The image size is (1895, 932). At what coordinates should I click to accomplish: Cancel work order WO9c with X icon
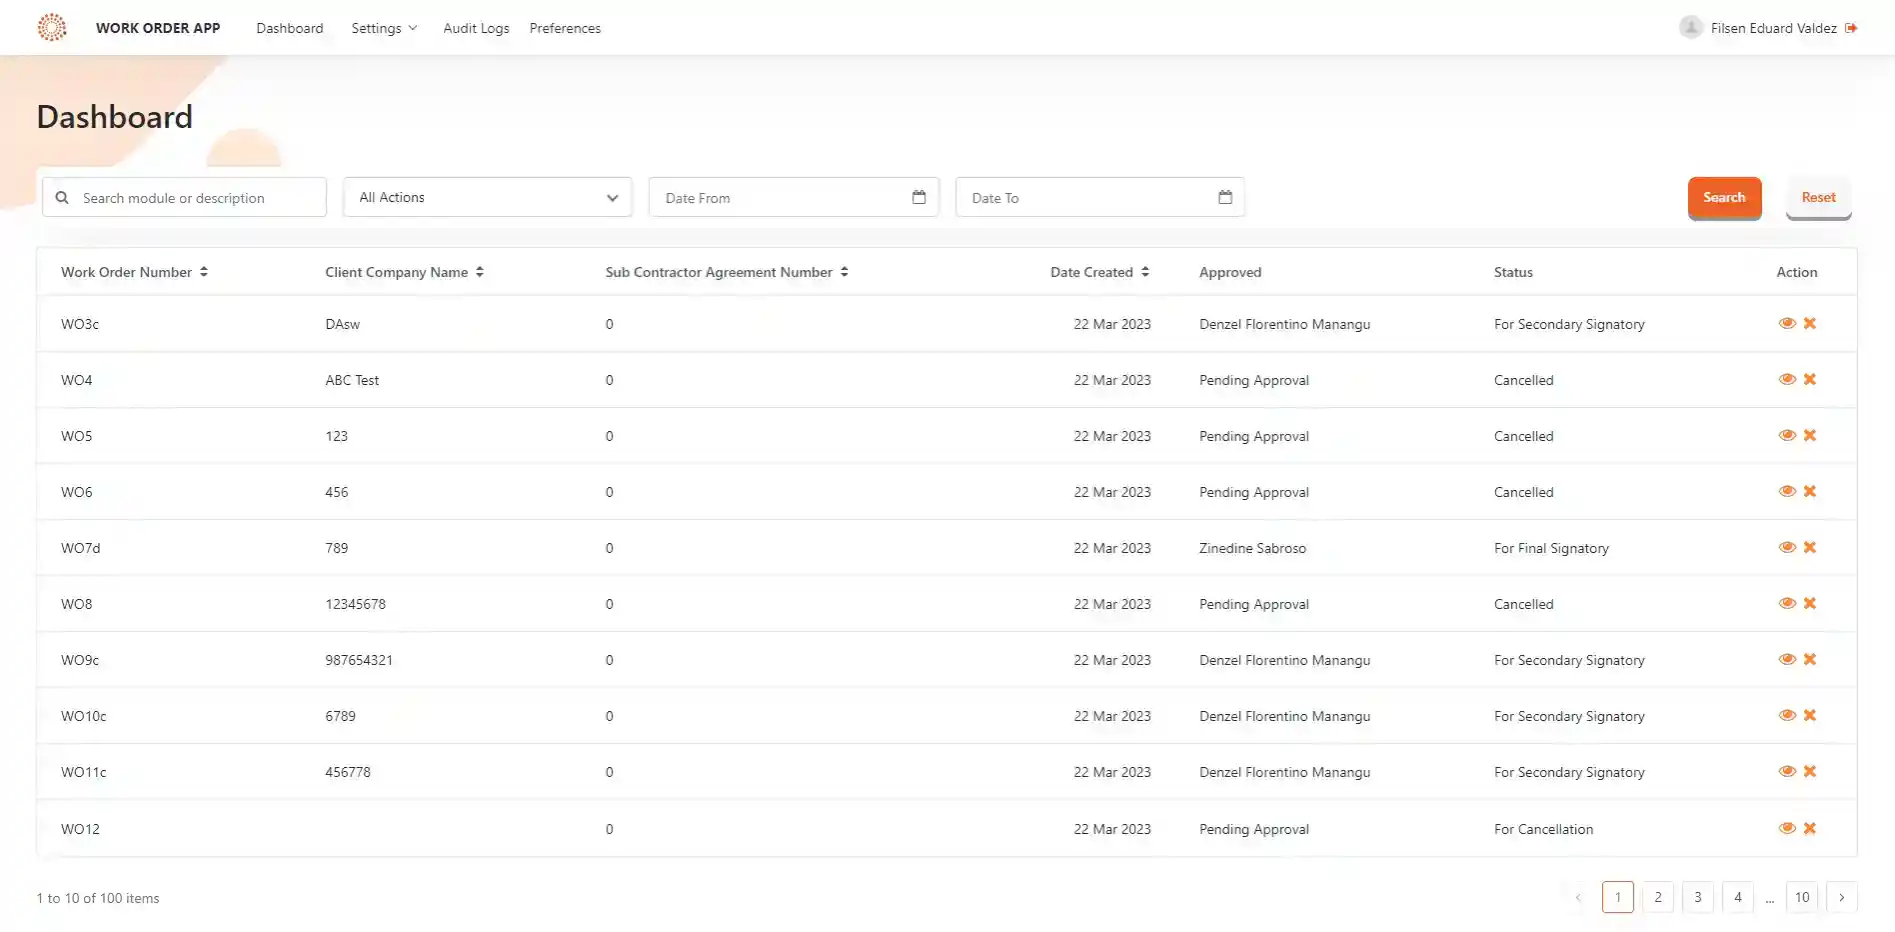(1810, 659)
